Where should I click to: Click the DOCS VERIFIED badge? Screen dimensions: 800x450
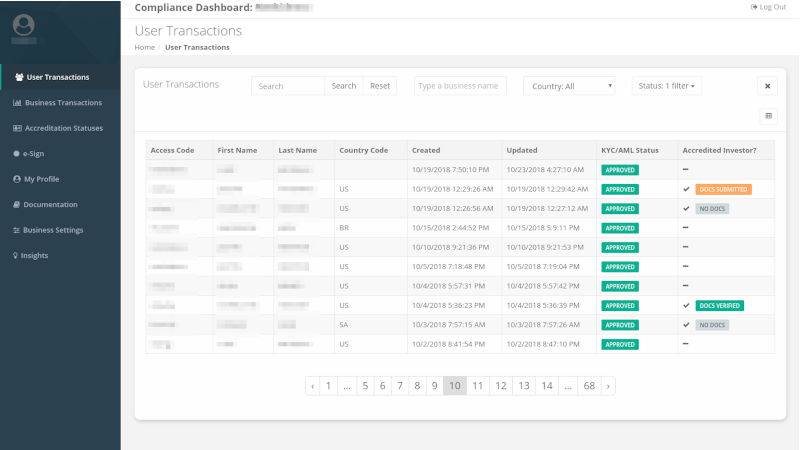[x=719, y=306]
